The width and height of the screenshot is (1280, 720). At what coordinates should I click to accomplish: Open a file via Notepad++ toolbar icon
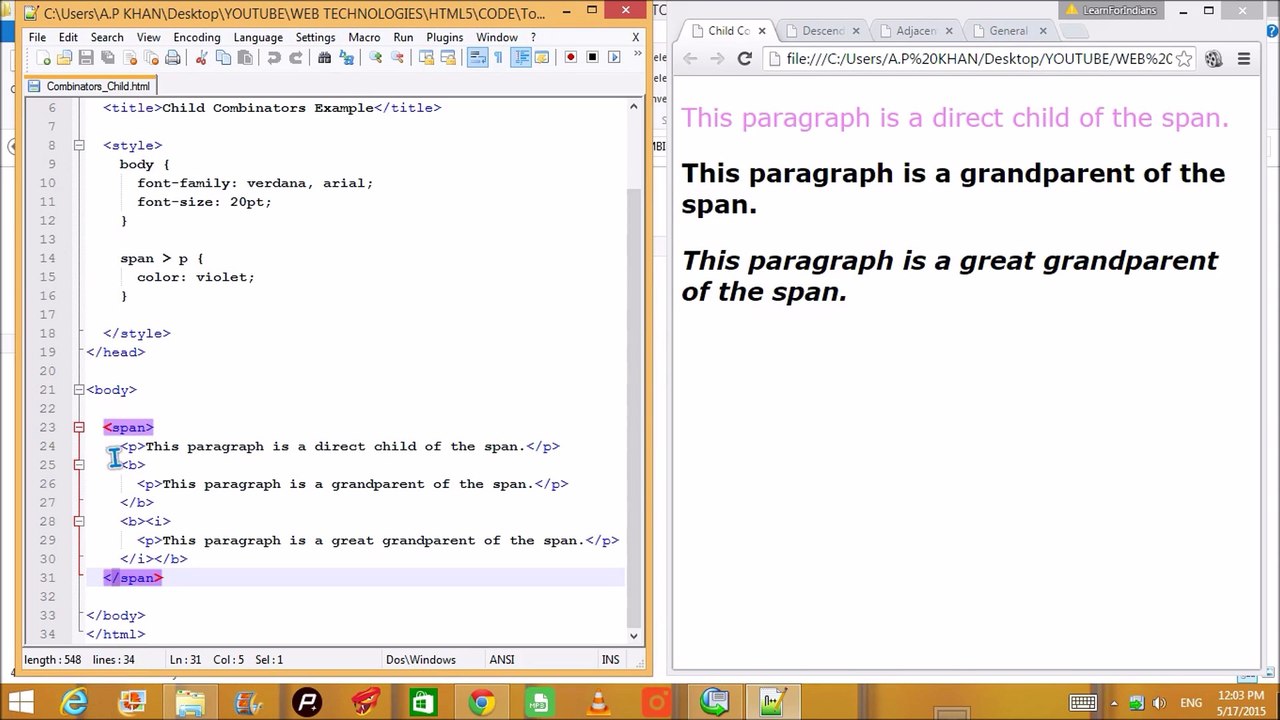[x=64, y=58]
